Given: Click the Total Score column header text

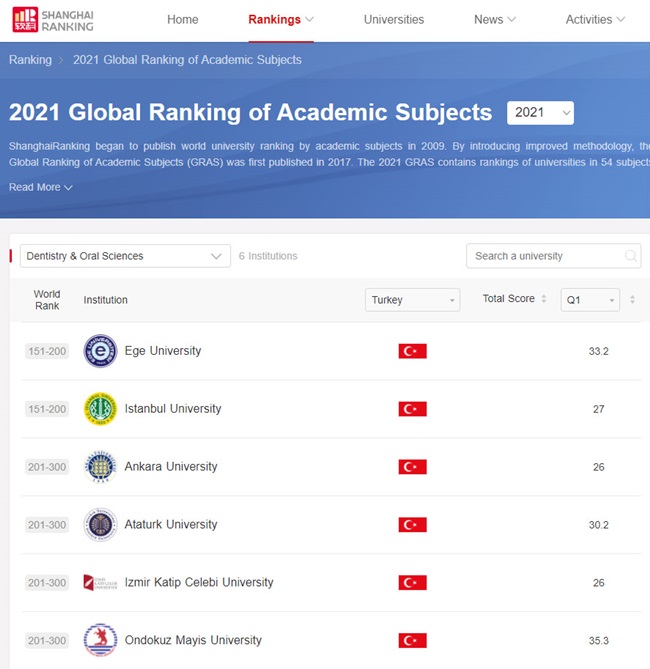Looking at the screenshot, I should pos(508,299).
